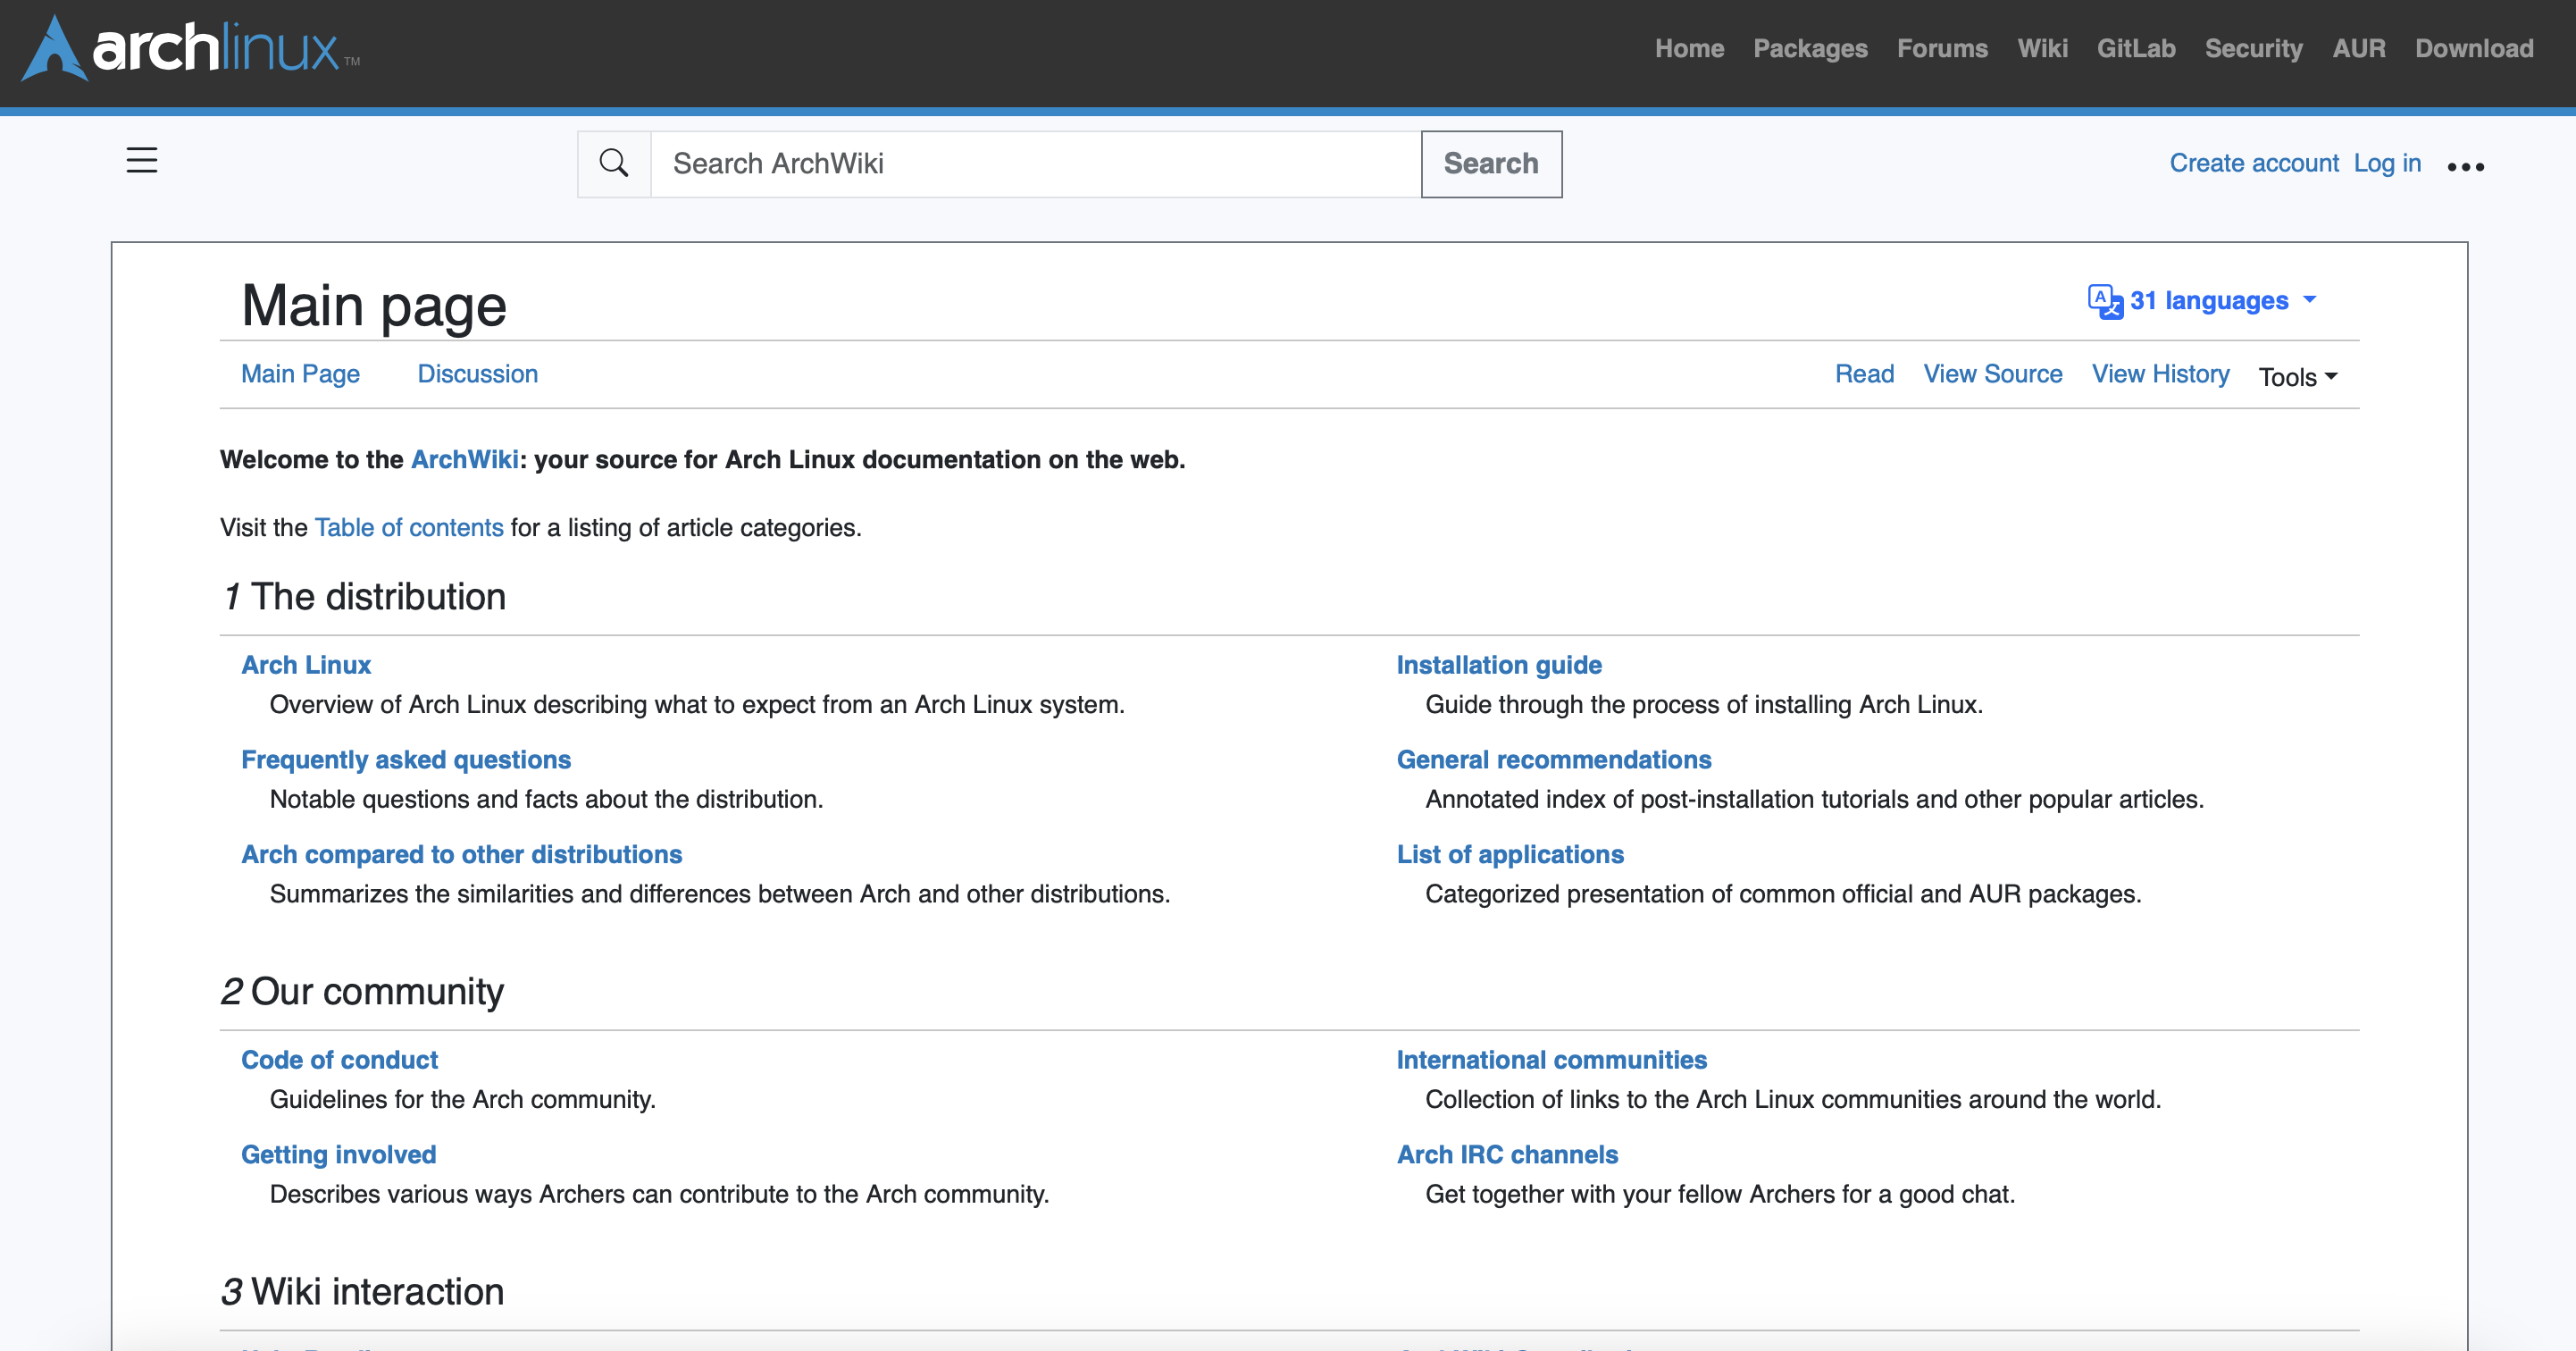The width and height of the screenshot is (2576, 1351).
Task: Follow the Table of contents link
Action: [409, 527]
